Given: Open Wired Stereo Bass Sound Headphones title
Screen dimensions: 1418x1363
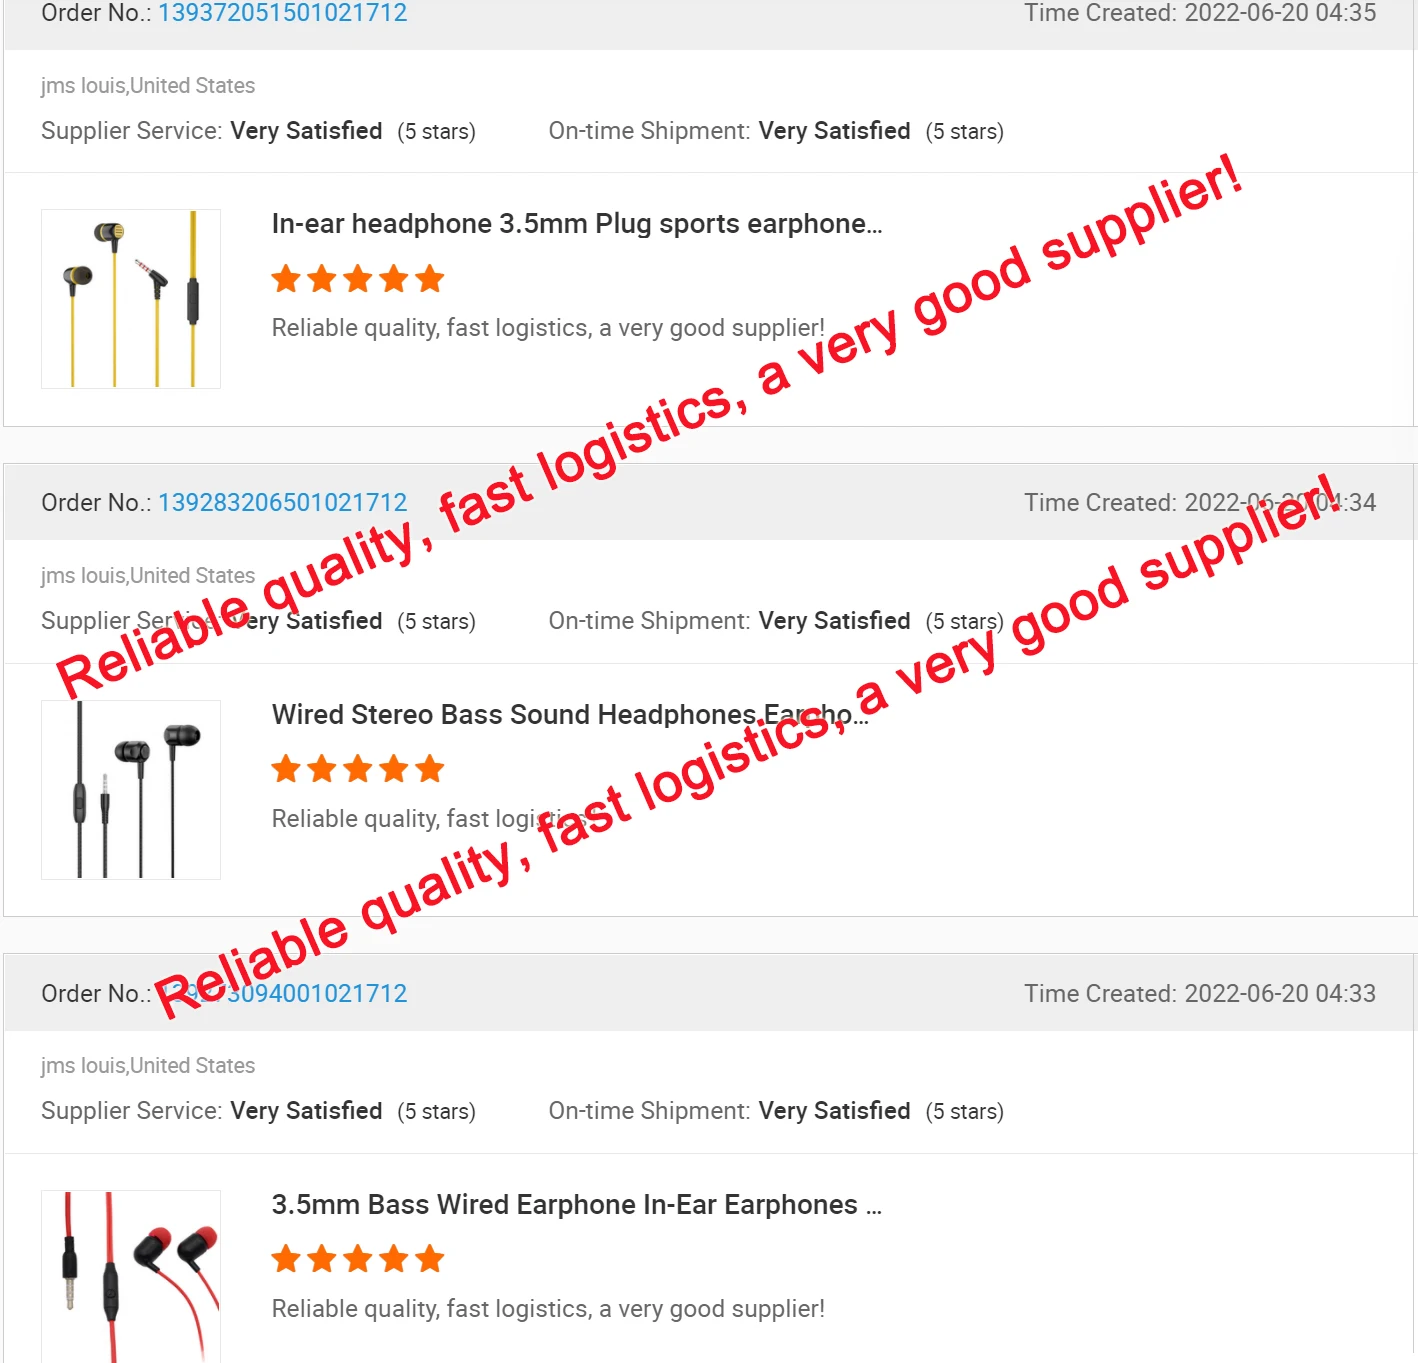Looking at the screenshot, I should 570,714.
